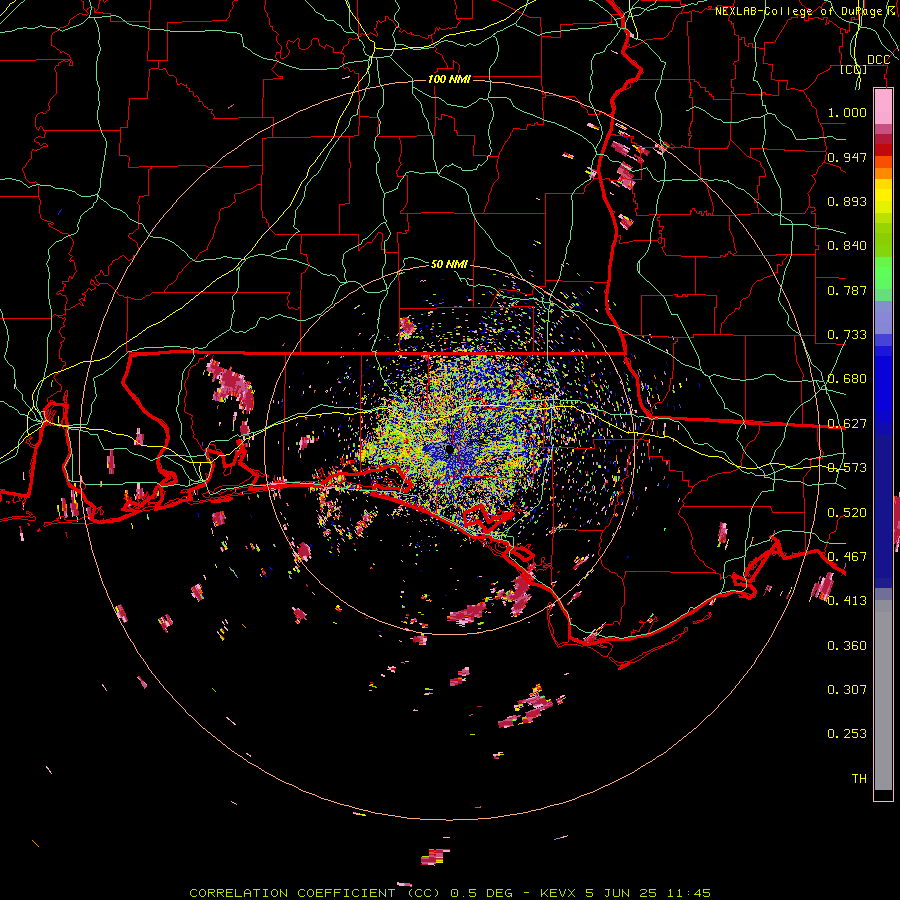Click the DCC product label
This screenshot has width=900, height=900.
click(x=878, y=60)
